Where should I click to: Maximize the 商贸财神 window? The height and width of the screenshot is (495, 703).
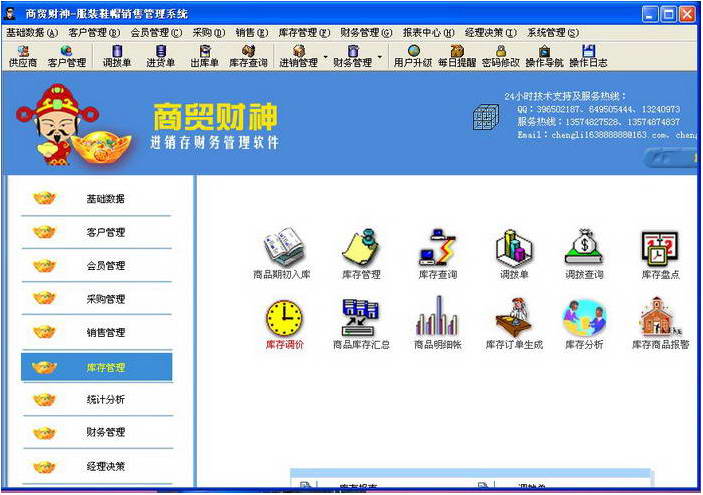668,14
